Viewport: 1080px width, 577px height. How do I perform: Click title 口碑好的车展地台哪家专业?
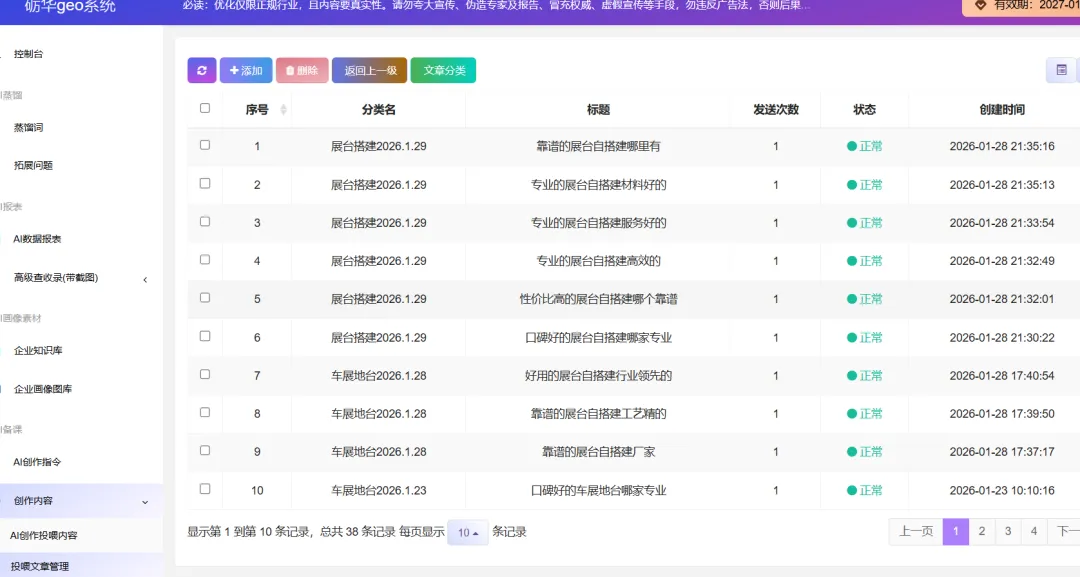point(598,490)
